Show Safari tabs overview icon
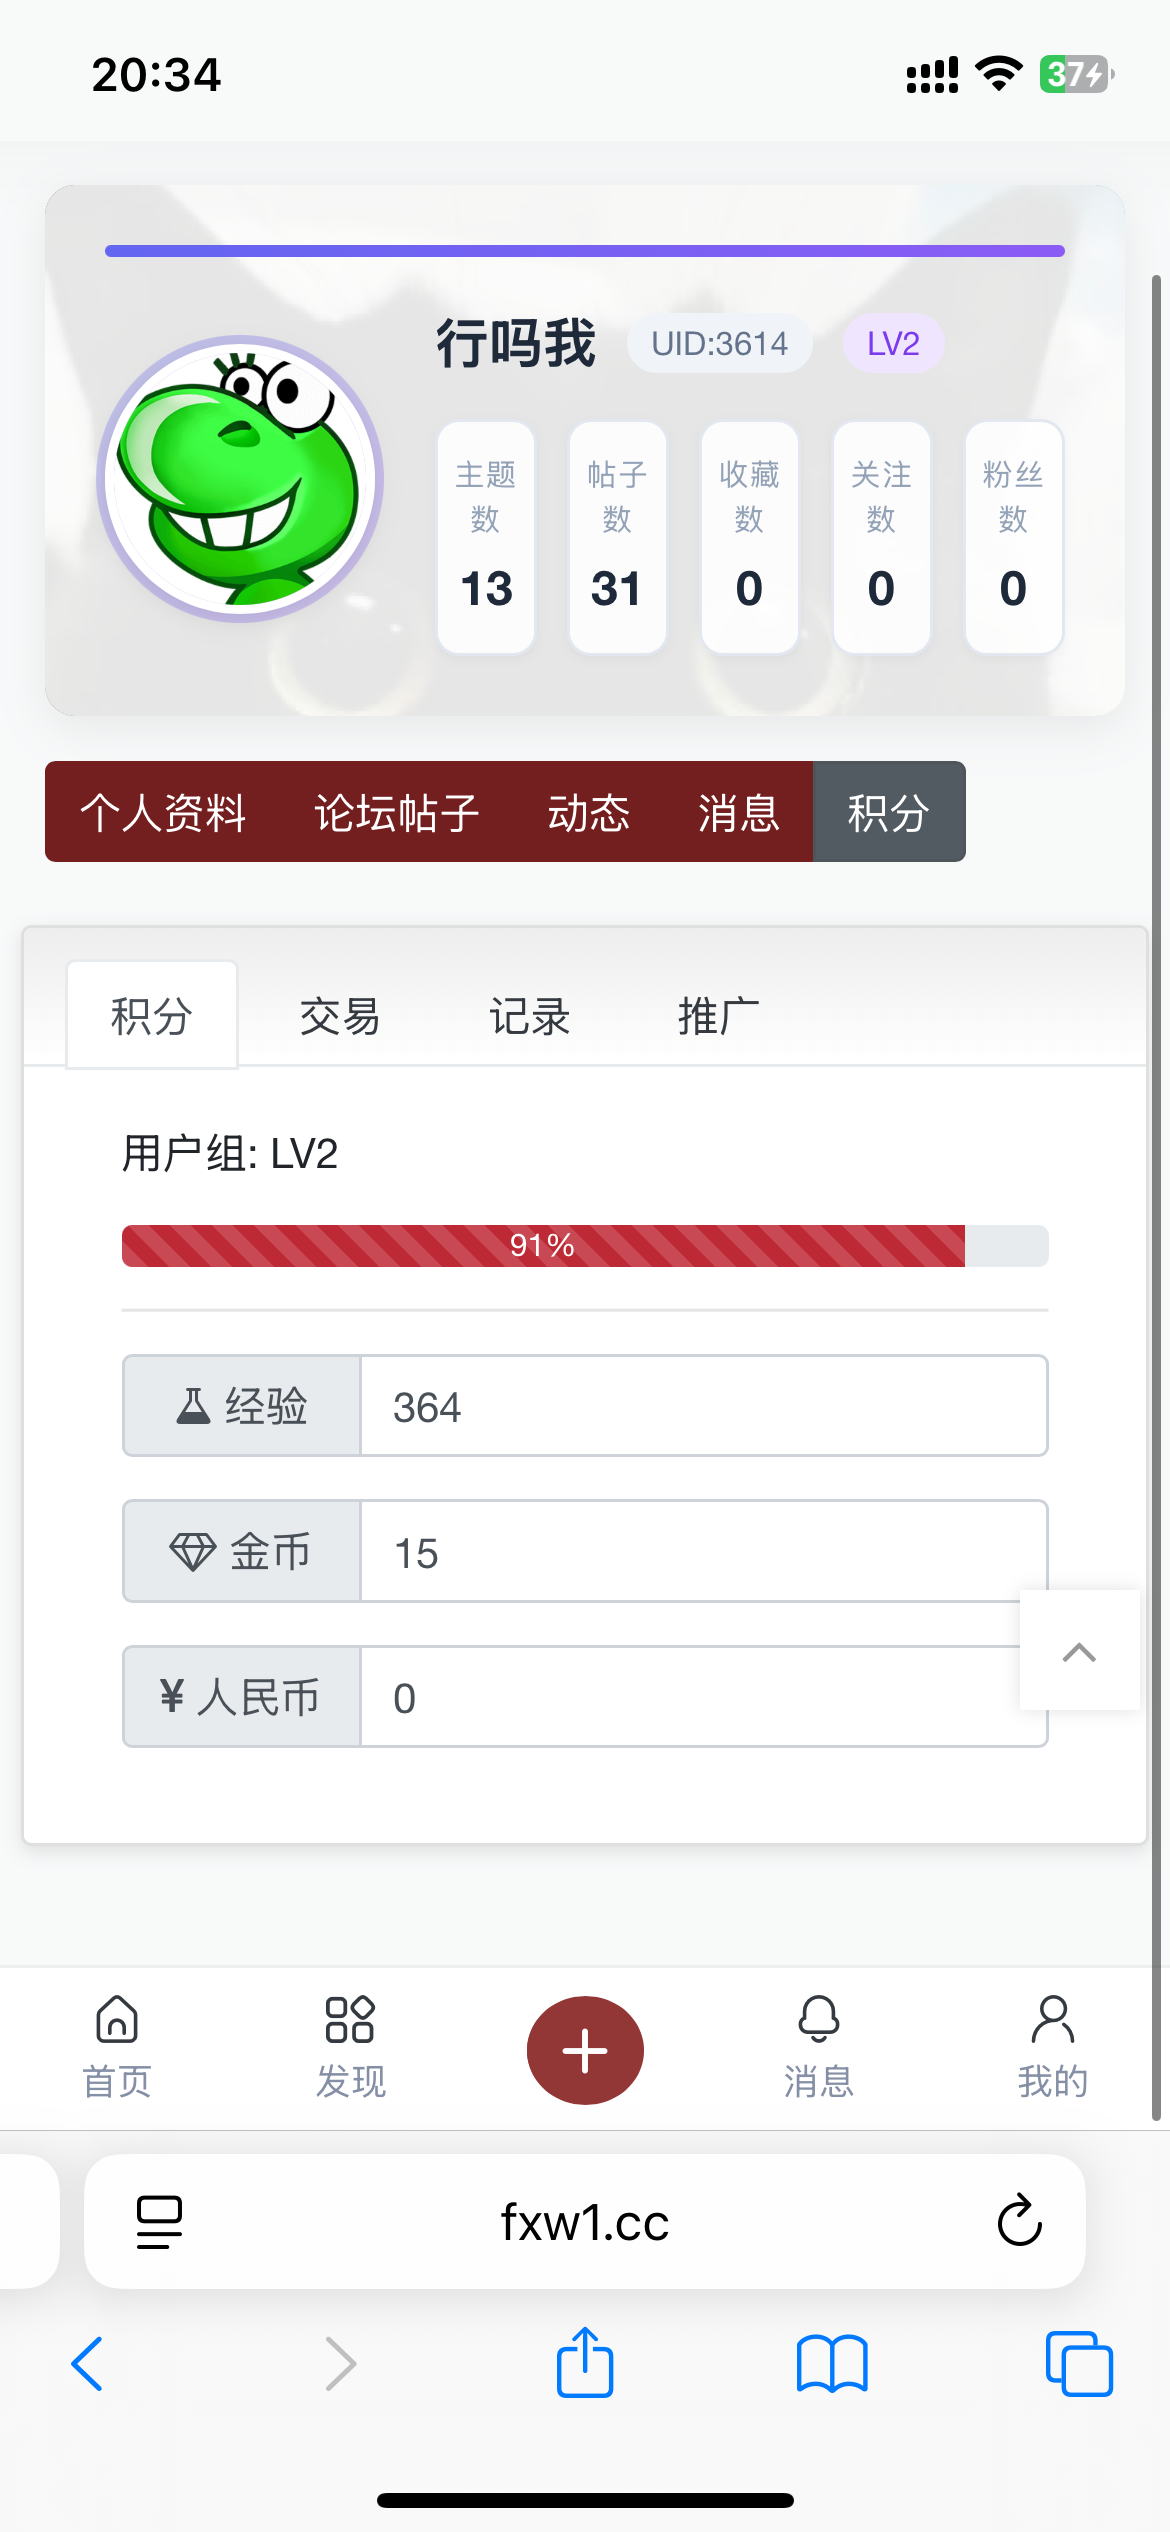Screen dimensions: 1170x2532 pyautogui.click(x=1078, y=2363)
